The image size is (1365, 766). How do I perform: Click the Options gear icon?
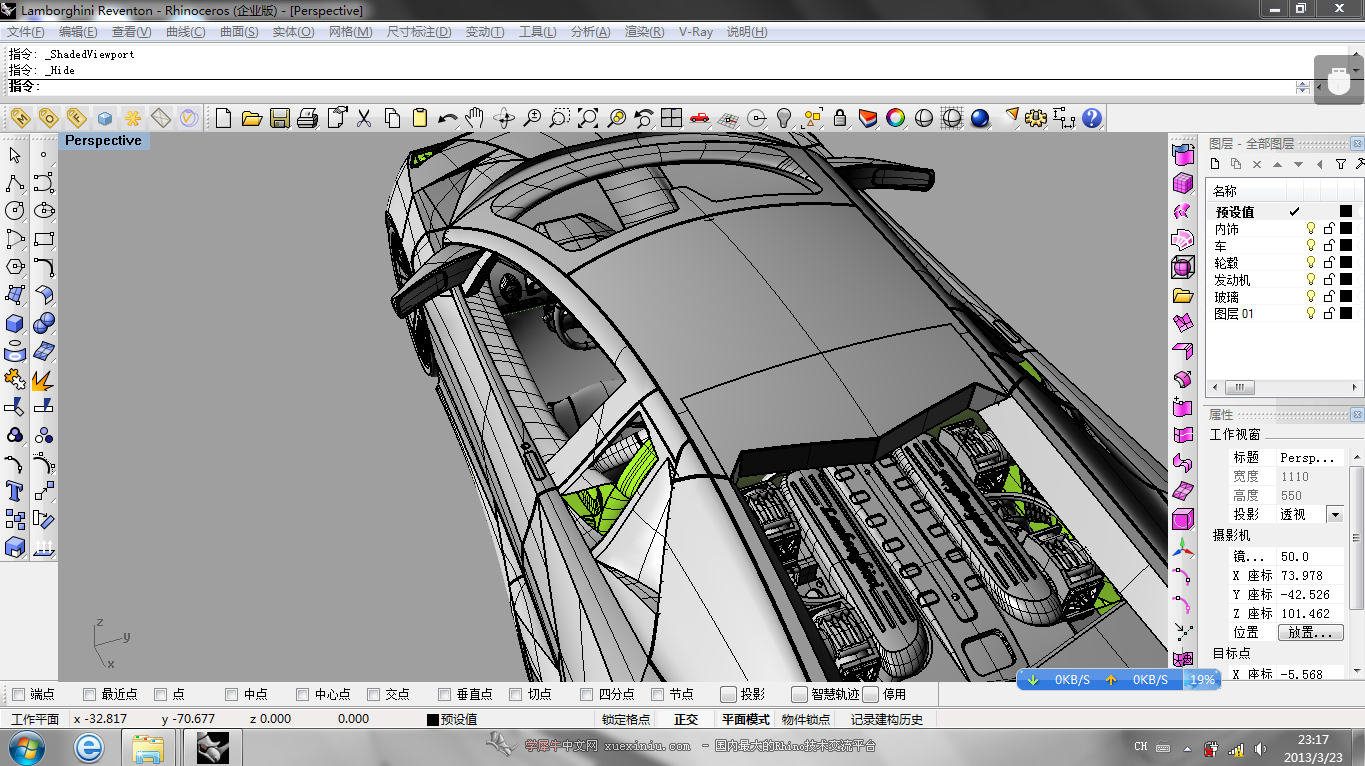pos(1036,118)
